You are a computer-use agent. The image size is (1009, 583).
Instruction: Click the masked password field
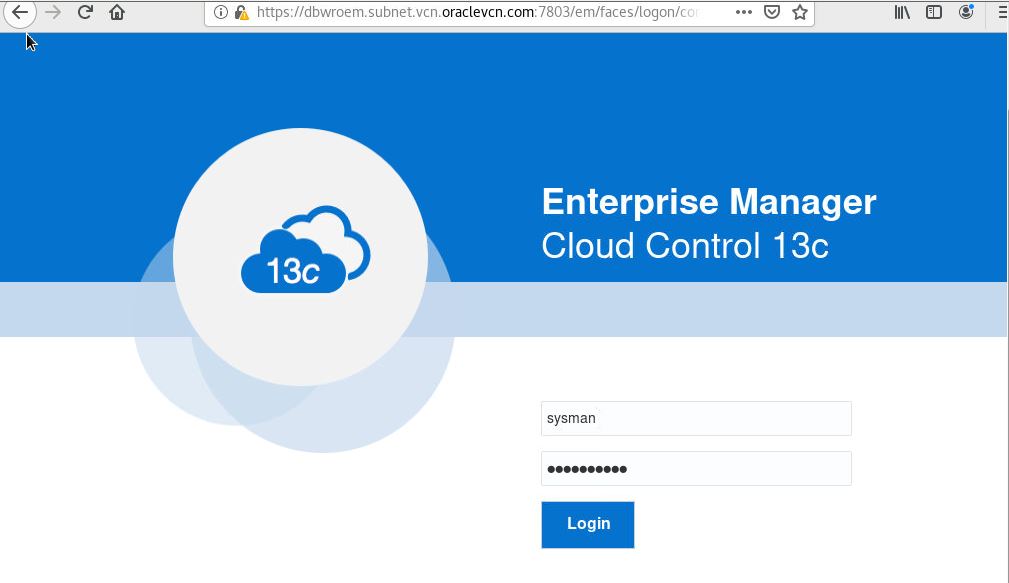tap(695, 468)
